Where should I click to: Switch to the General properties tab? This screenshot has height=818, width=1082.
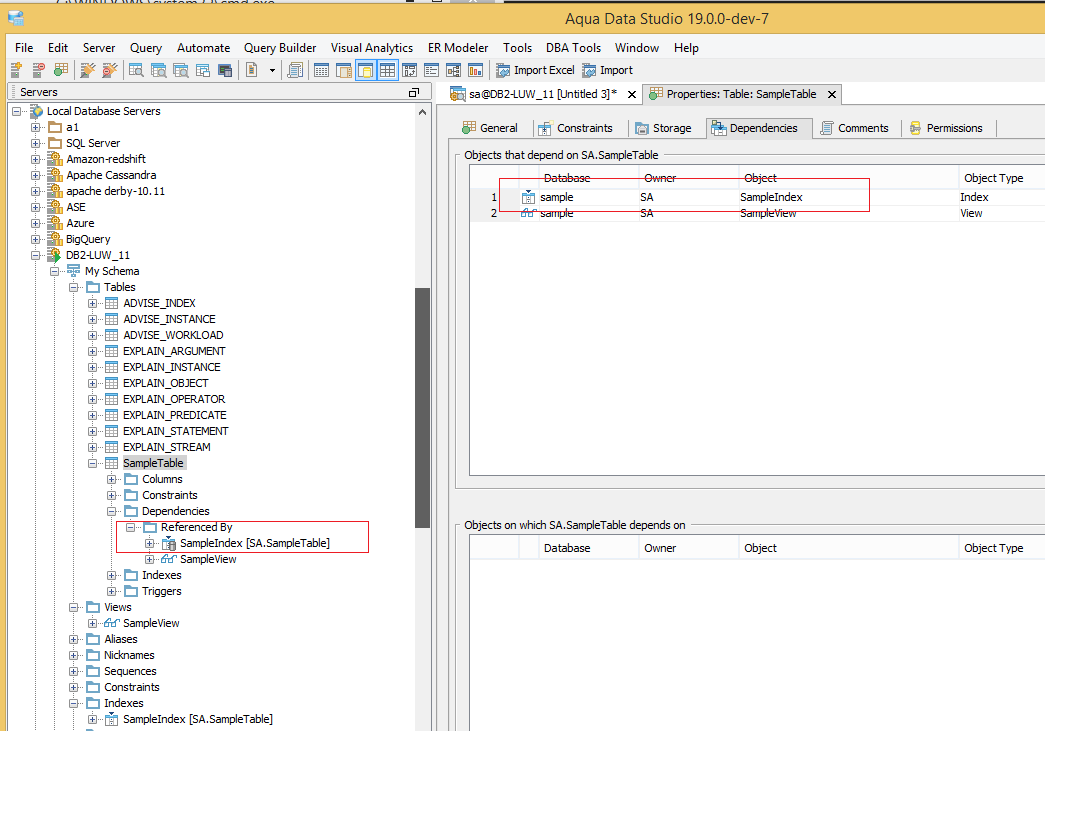(490, 128)
